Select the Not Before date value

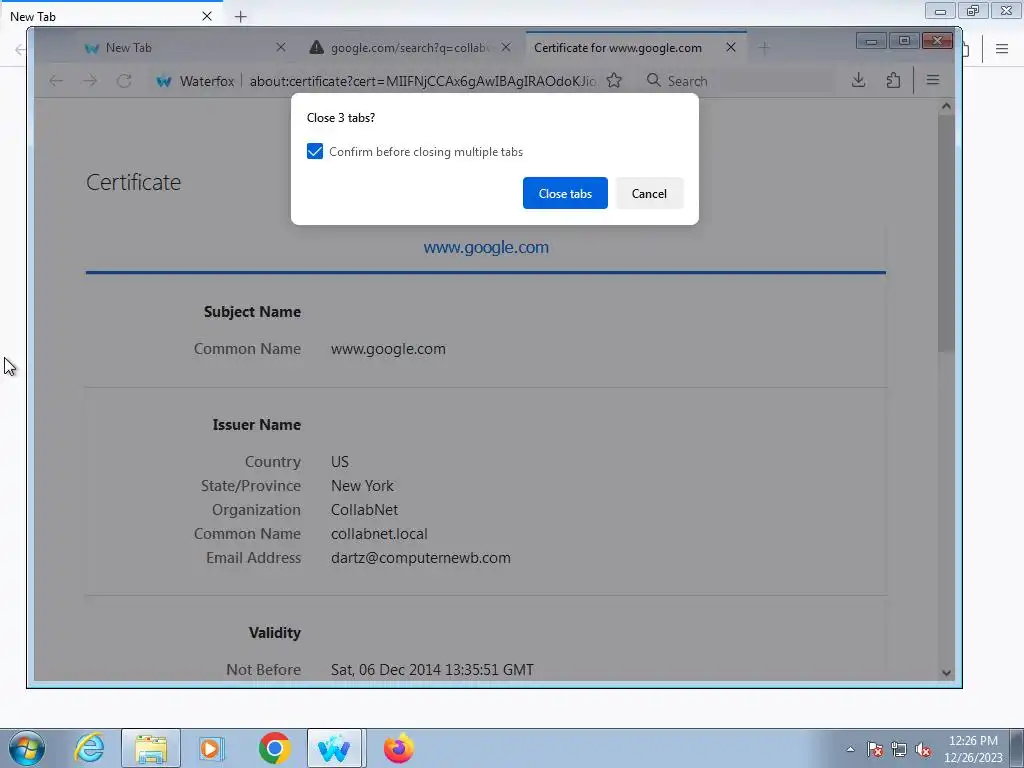[x=432, y=669]
